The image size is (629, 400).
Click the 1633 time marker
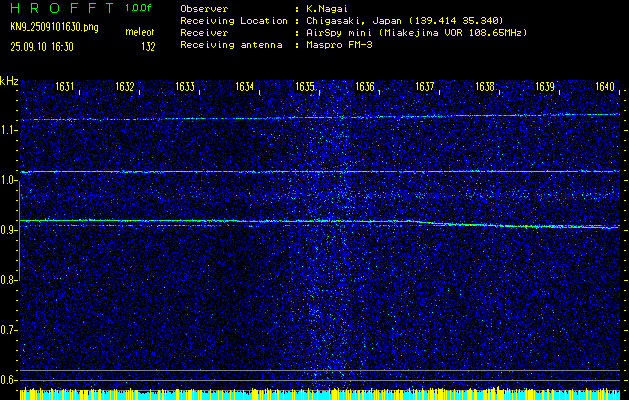tap(185, 86)
